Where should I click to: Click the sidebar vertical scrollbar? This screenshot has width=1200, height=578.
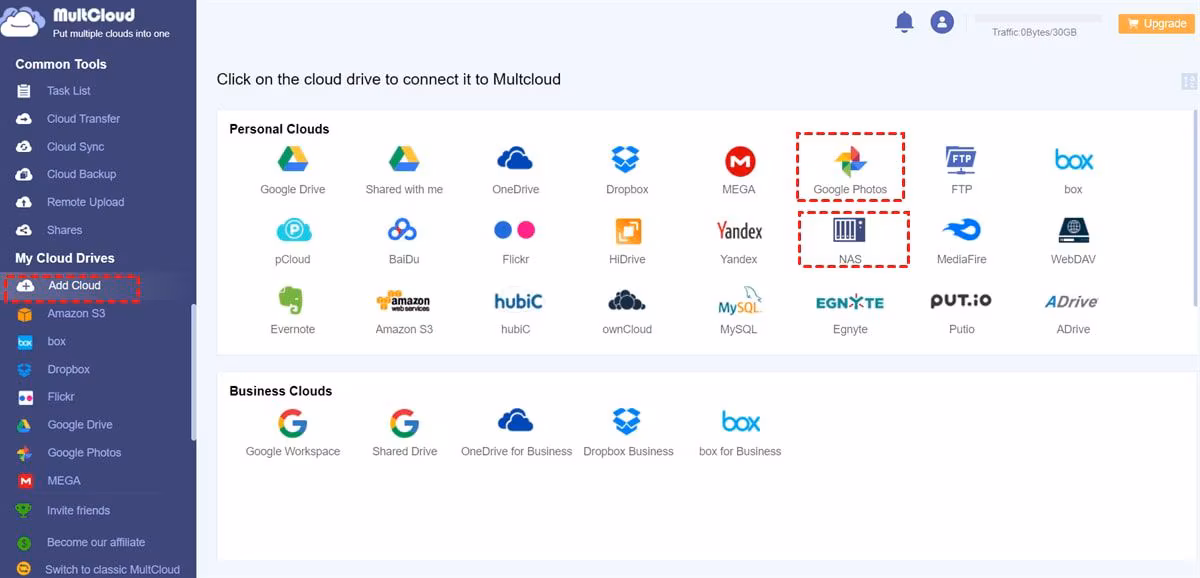(x=194, y=370)
